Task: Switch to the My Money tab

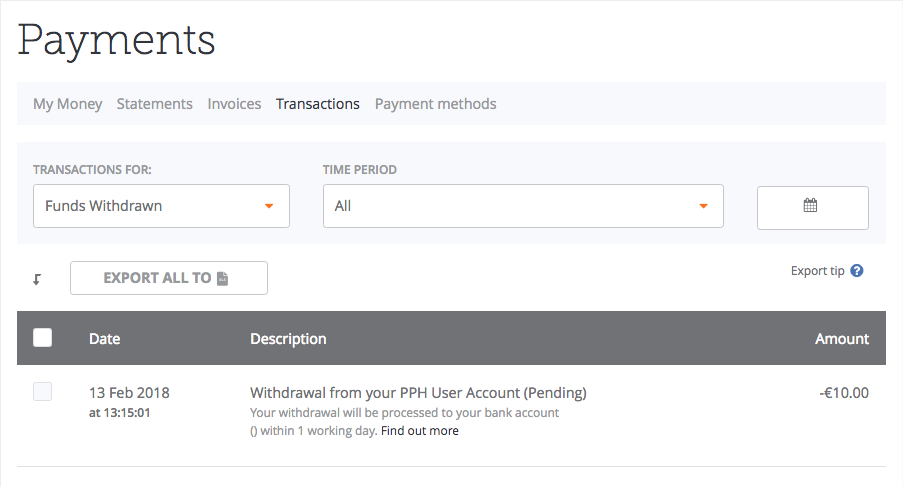Action: [67, 104]
